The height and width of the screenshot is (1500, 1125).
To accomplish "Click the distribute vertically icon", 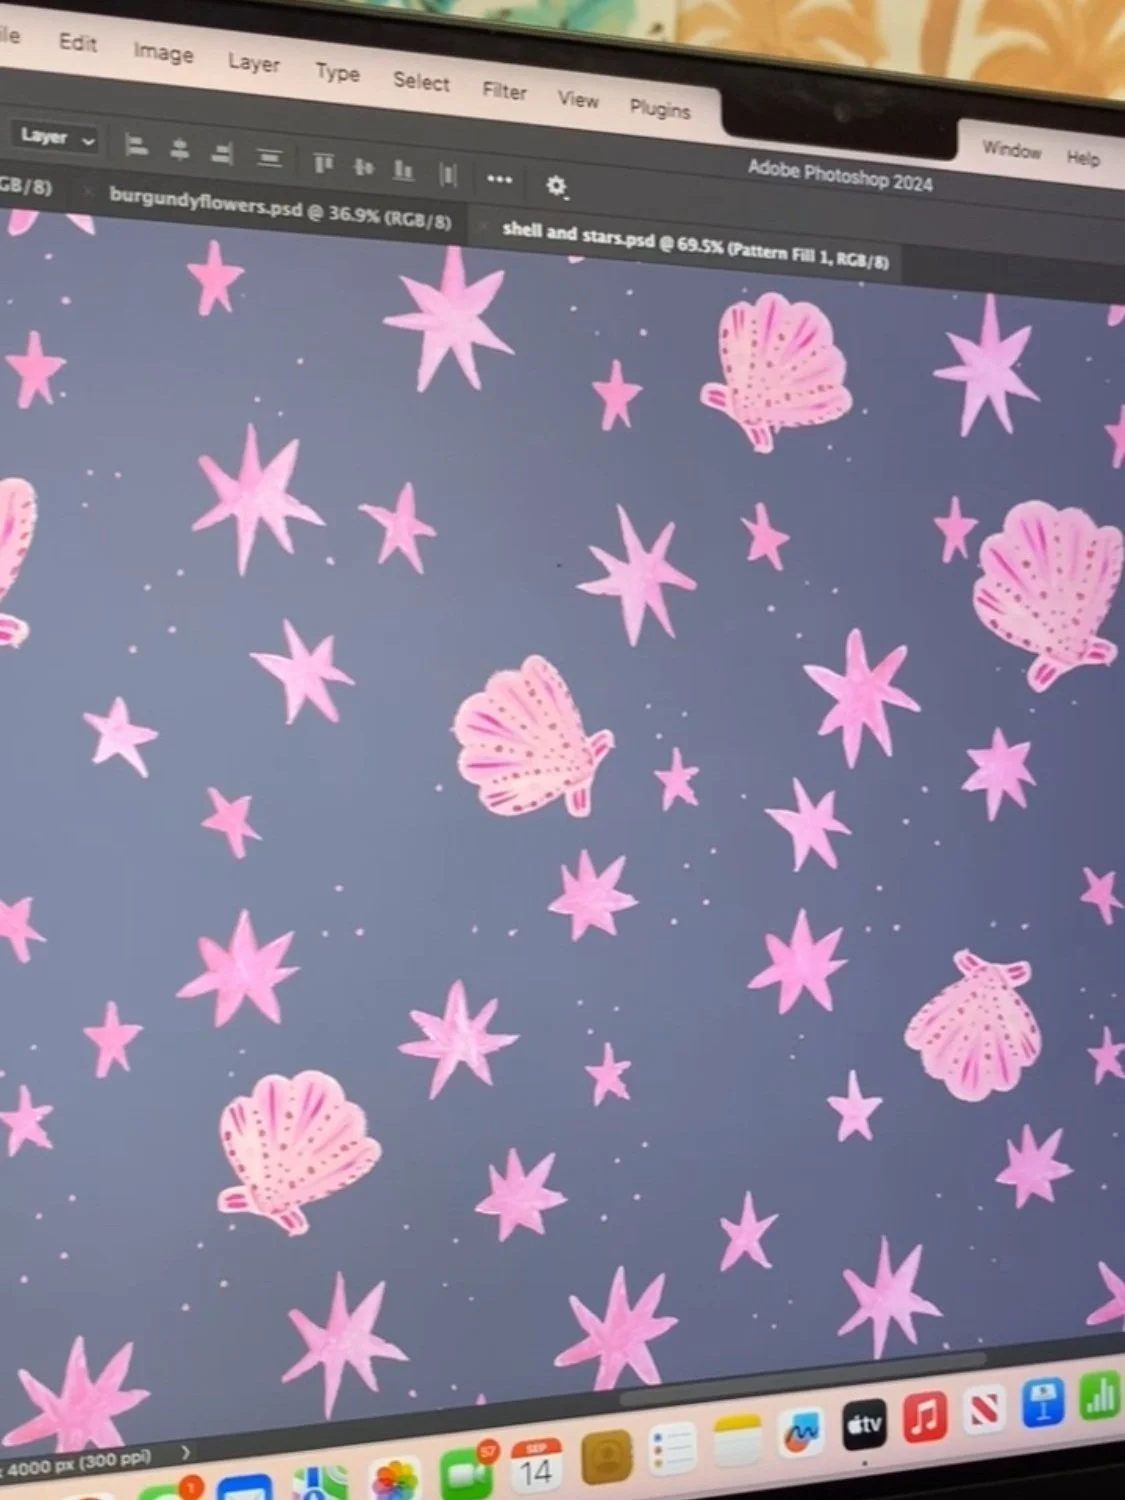I will (x=269, y=157).
